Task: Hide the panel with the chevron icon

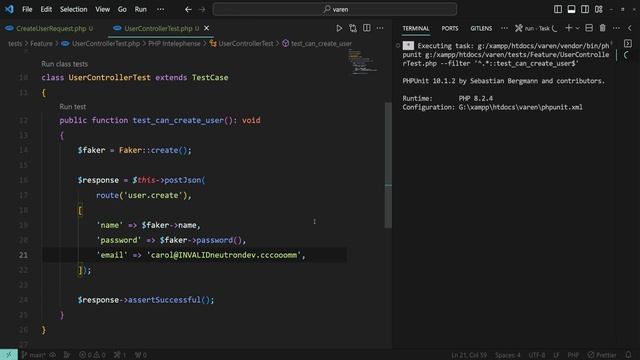Action: click(x=630, y=28)
